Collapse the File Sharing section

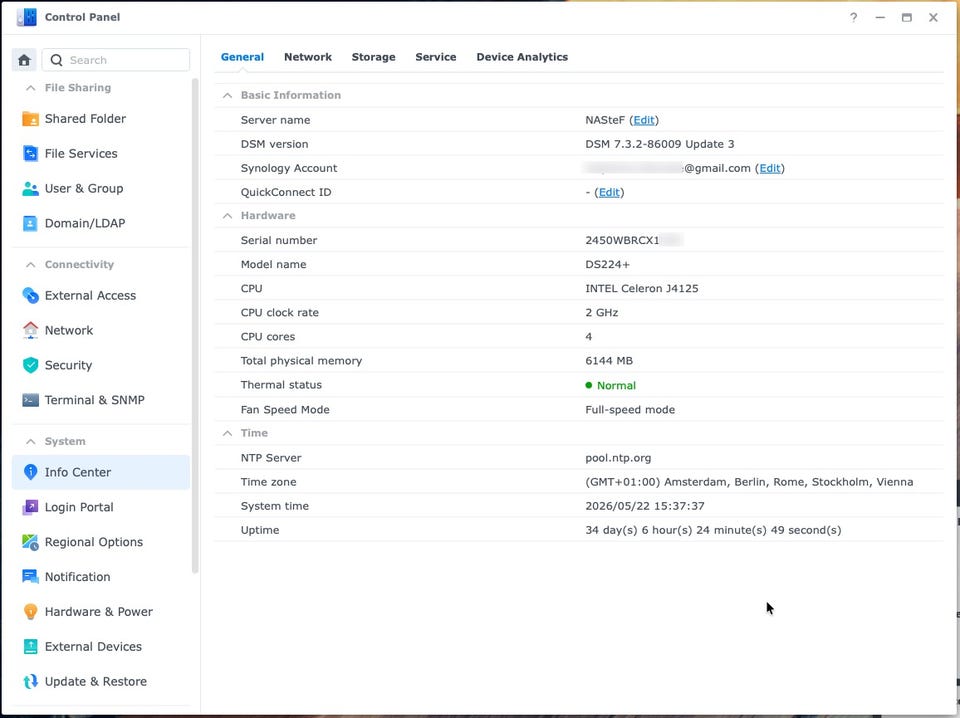tap(30, 88)
